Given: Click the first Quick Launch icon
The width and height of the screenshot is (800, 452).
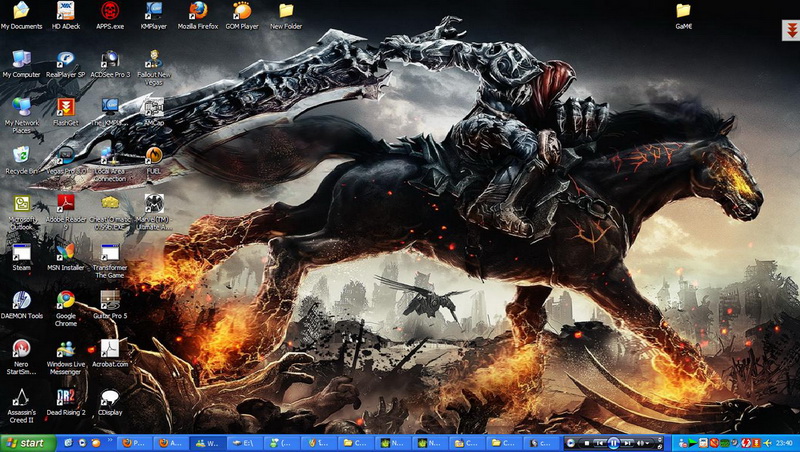Looking at the screenshot, I should [68, 443].
